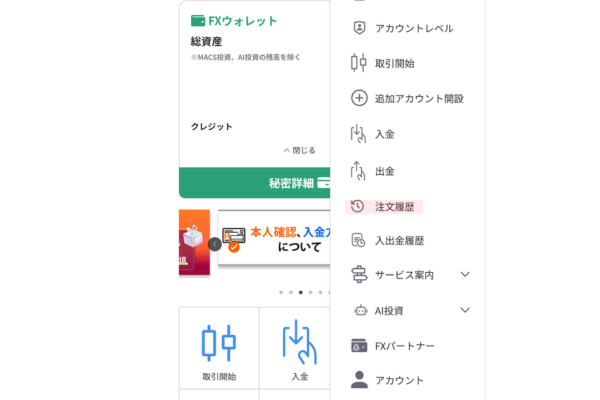Open アカウントレベル shield icon
The height and width of the screenshot is (400, 600).
[359, 28]
